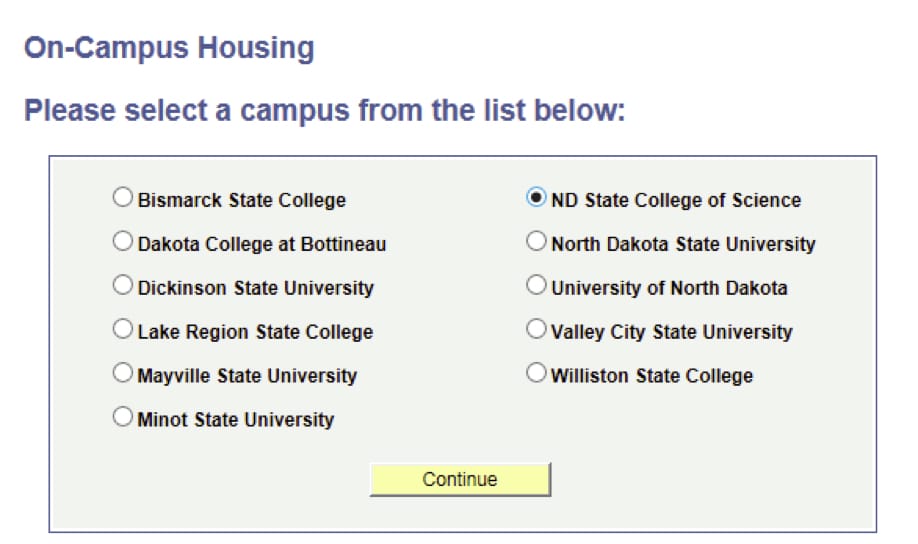Pick the Valley City State University radio button
Screen dimensions: 918x544
pos(537,329)
